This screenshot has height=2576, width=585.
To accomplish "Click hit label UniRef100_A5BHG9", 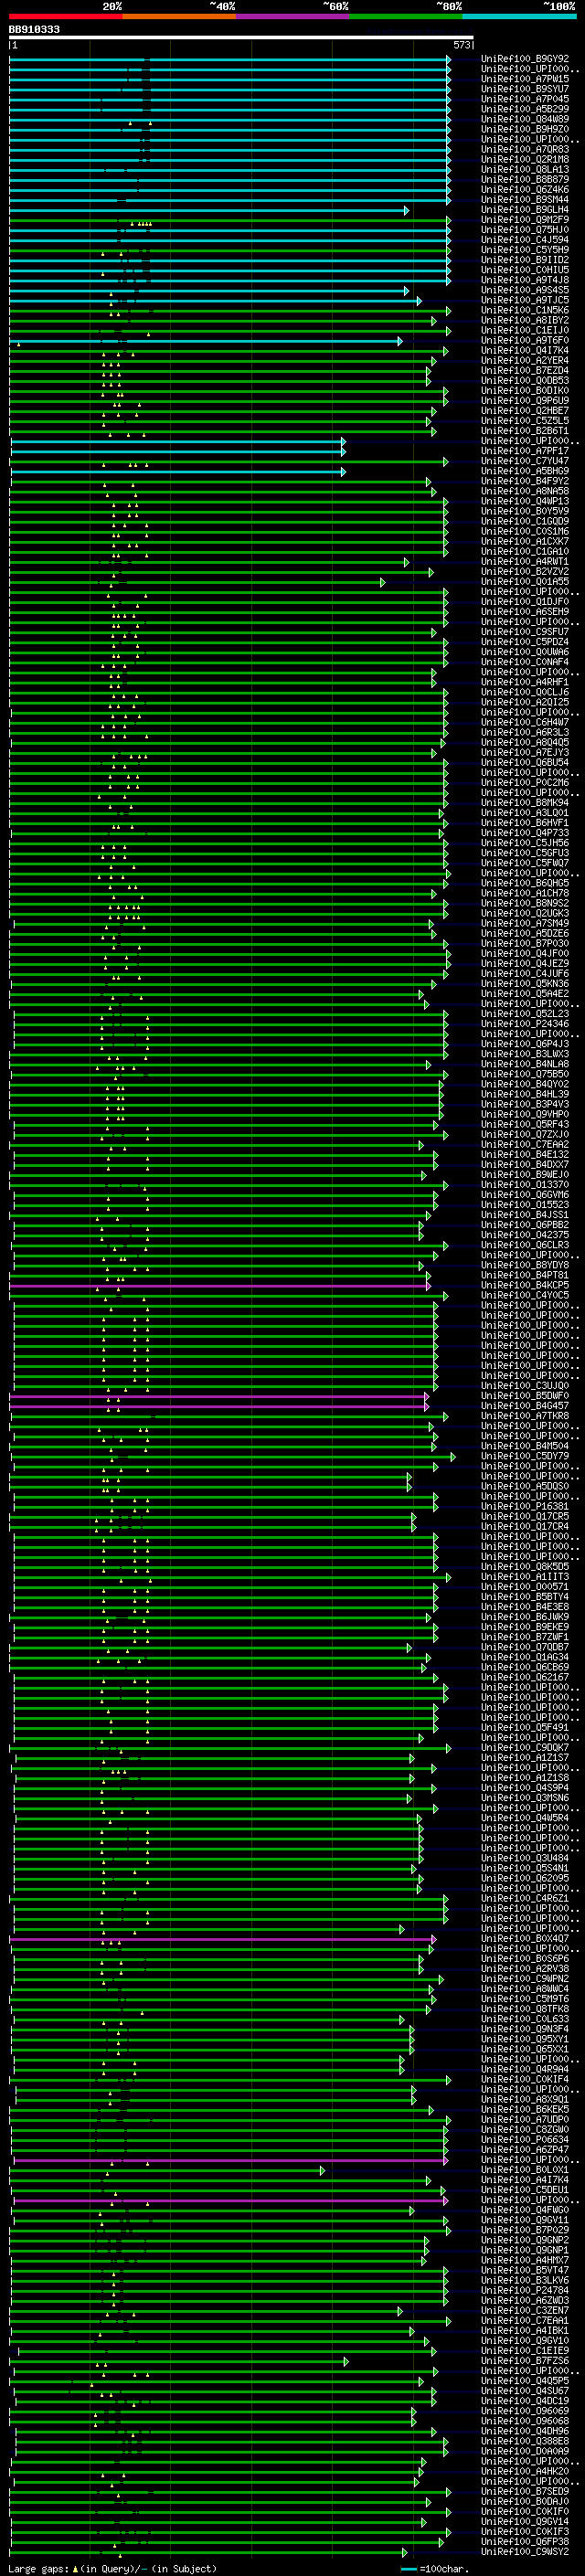I will coord(525,471).
